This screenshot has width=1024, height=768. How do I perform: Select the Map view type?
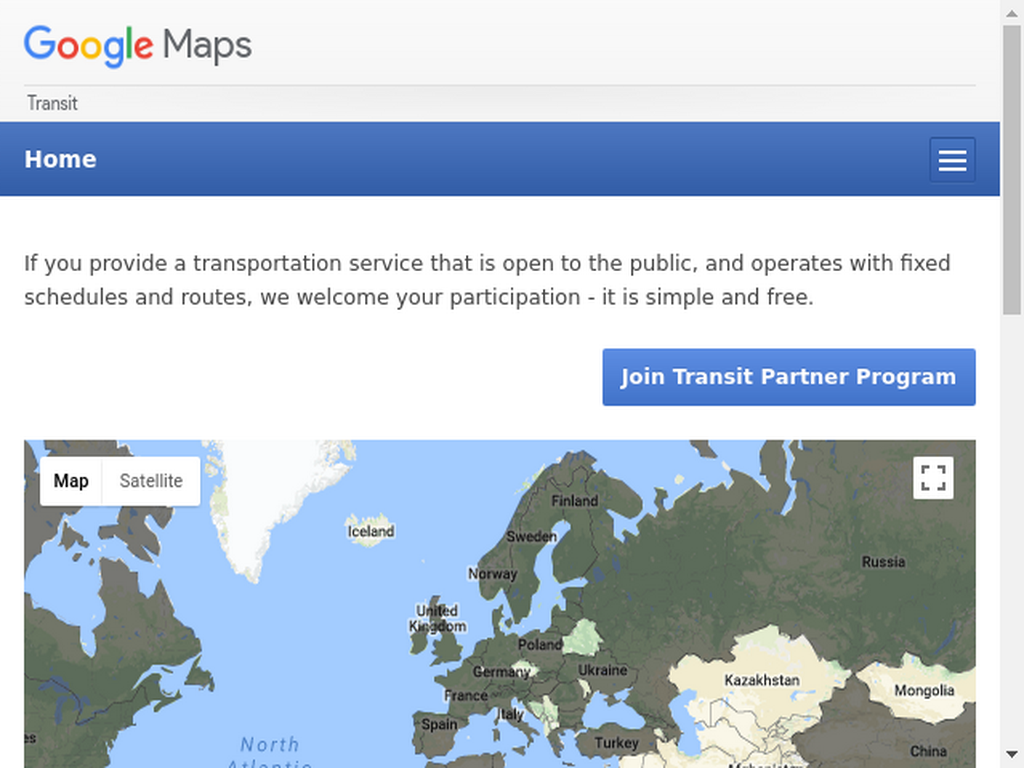[71, 481]
